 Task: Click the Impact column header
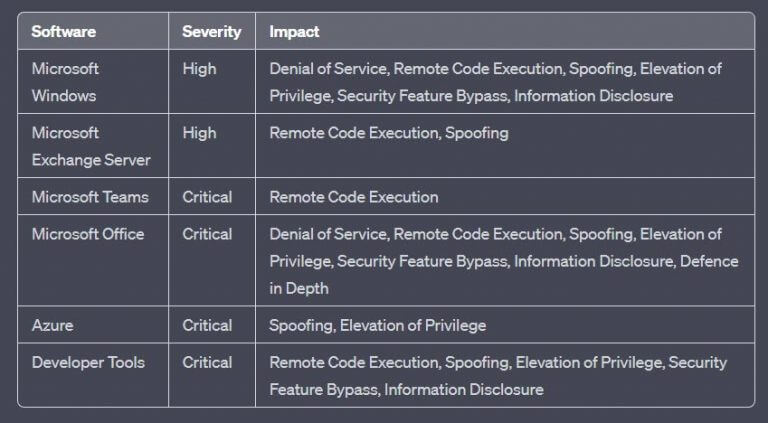tap(294, 31)
